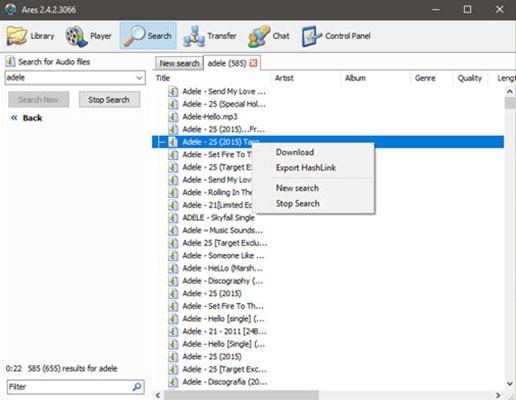
Task: Open the Control Panel
Action: 336,36
